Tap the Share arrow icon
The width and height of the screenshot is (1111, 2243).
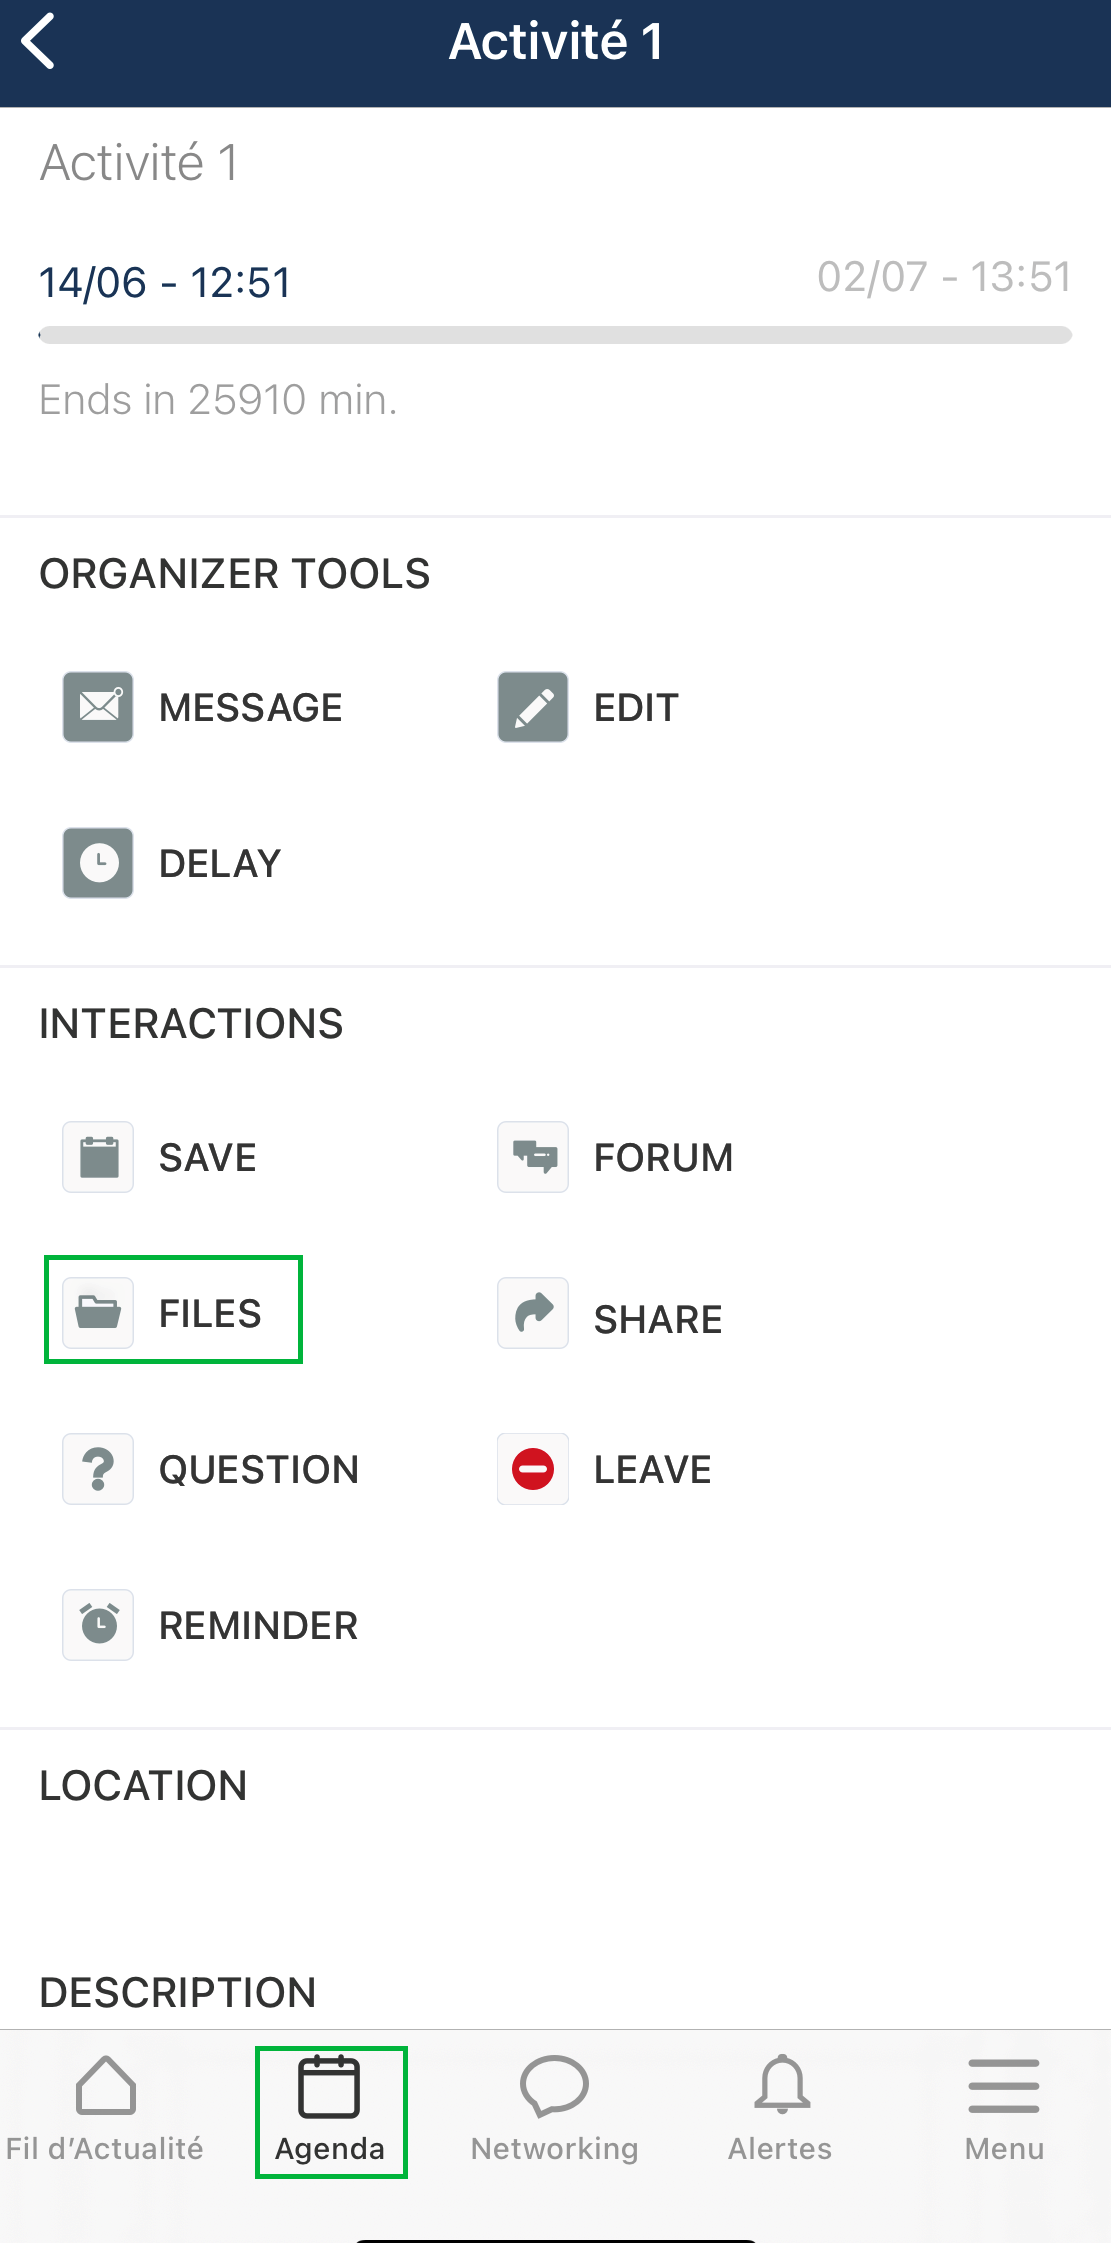(533, 1313)
